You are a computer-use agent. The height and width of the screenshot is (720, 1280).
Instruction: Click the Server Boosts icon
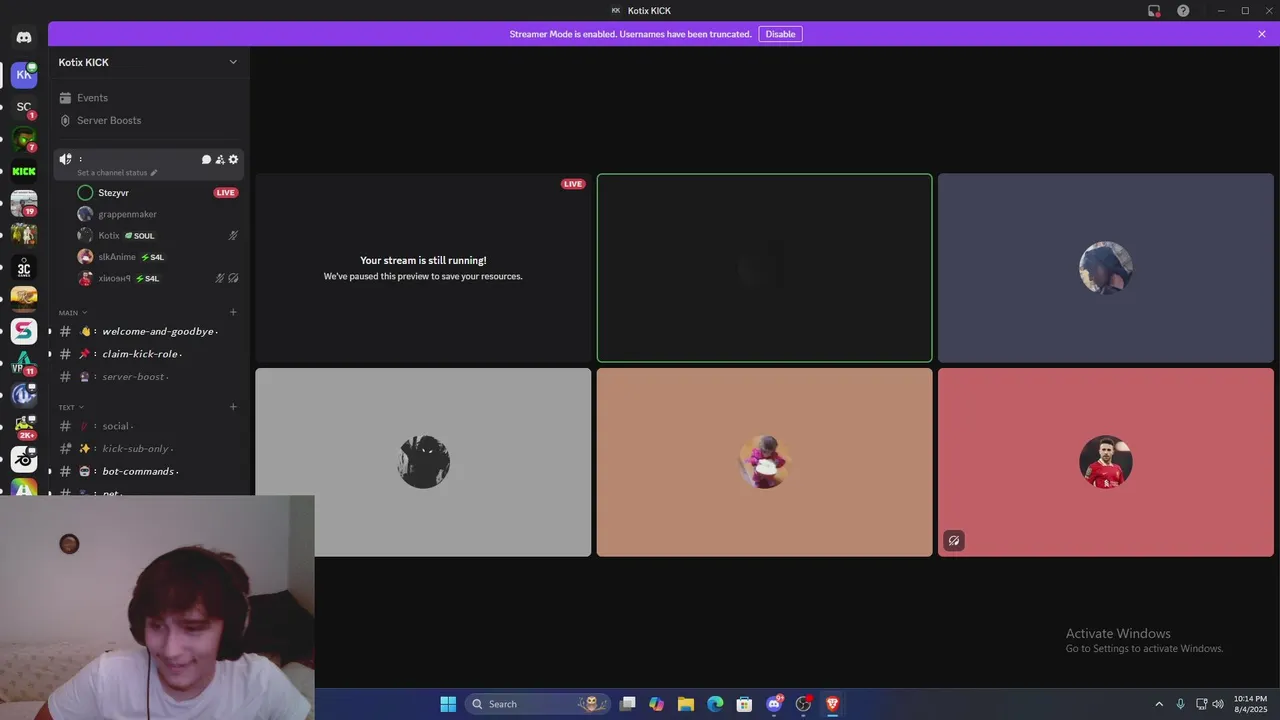65,120
